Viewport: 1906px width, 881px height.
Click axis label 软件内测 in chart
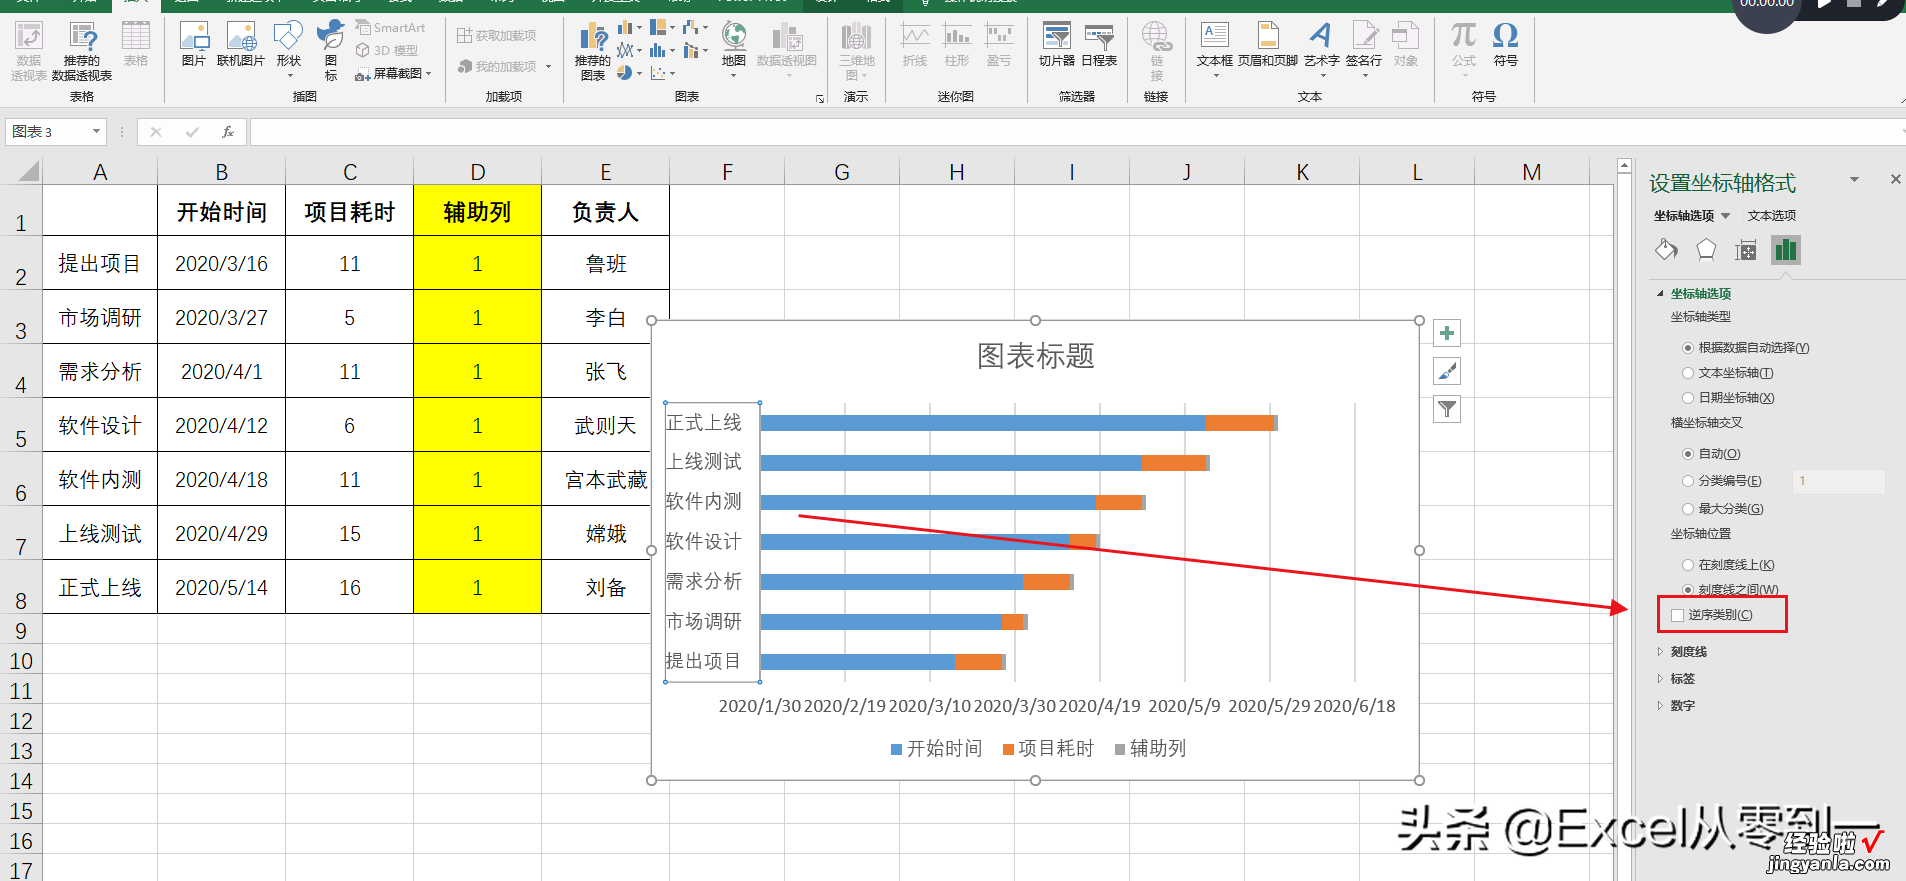(x=703, y=502)
